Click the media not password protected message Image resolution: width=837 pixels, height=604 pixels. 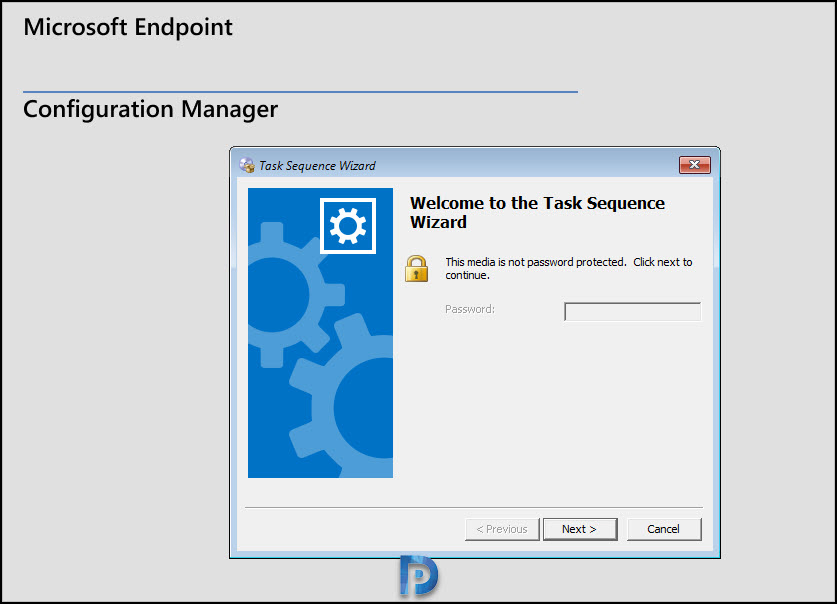(568, 268)
